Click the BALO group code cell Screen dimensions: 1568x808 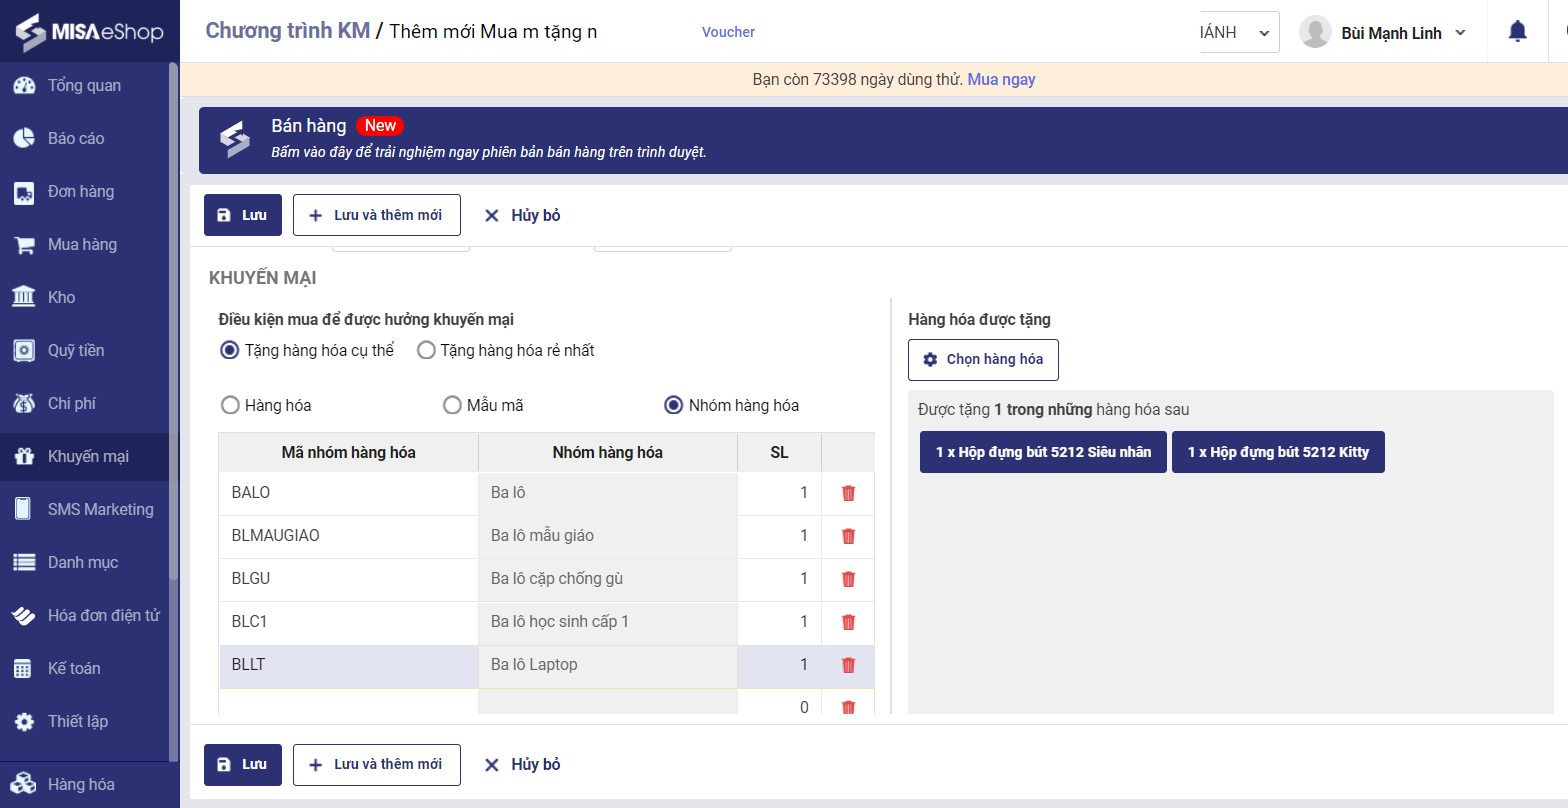click(349, 493)
